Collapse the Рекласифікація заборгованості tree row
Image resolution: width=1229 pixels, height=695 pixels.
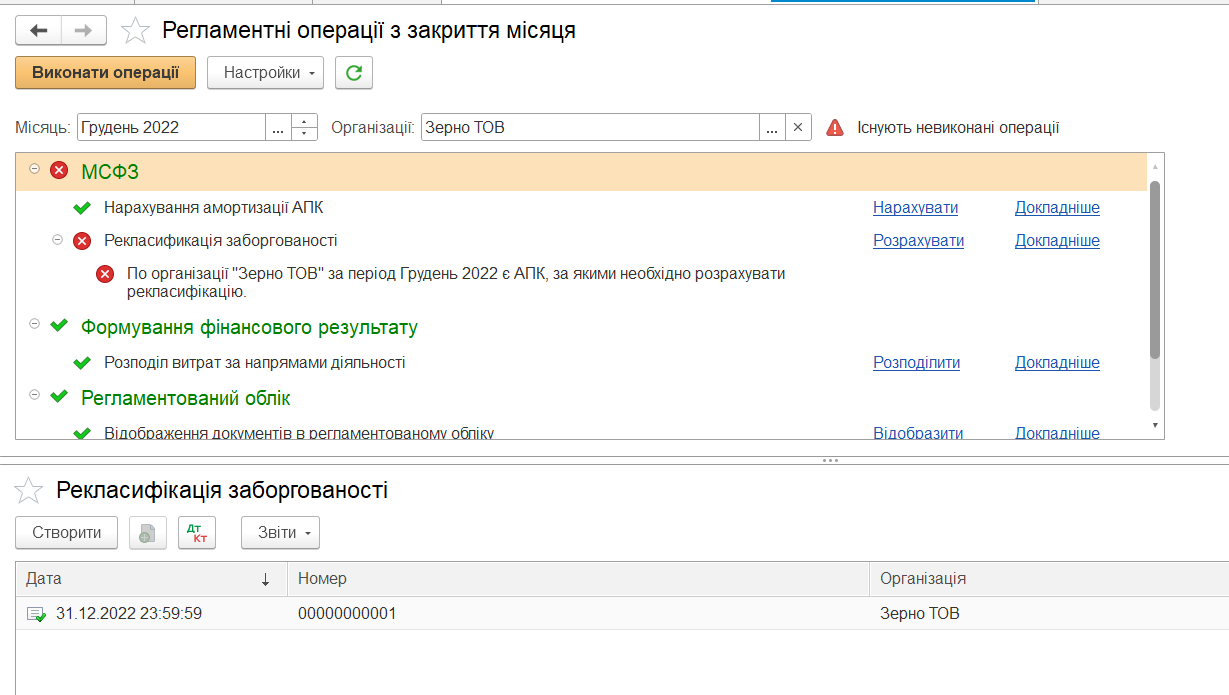[57, 240]
